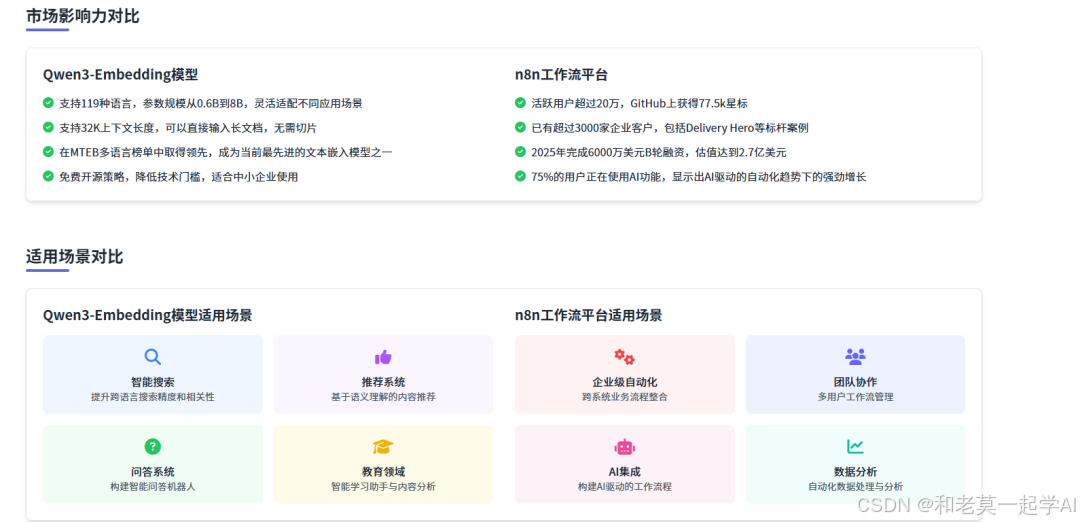1080x522 pixels.
Task: Select the 市场影响力对比 heading
Action: click(83, 16)
